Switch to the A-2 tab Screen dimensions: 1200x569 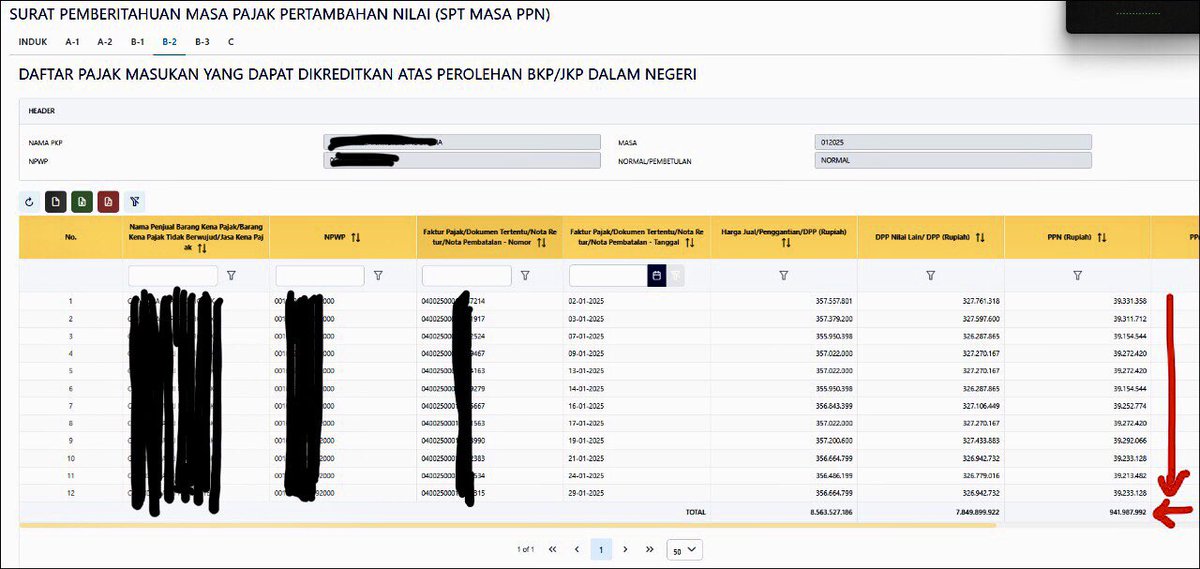(x=105, y=42)
